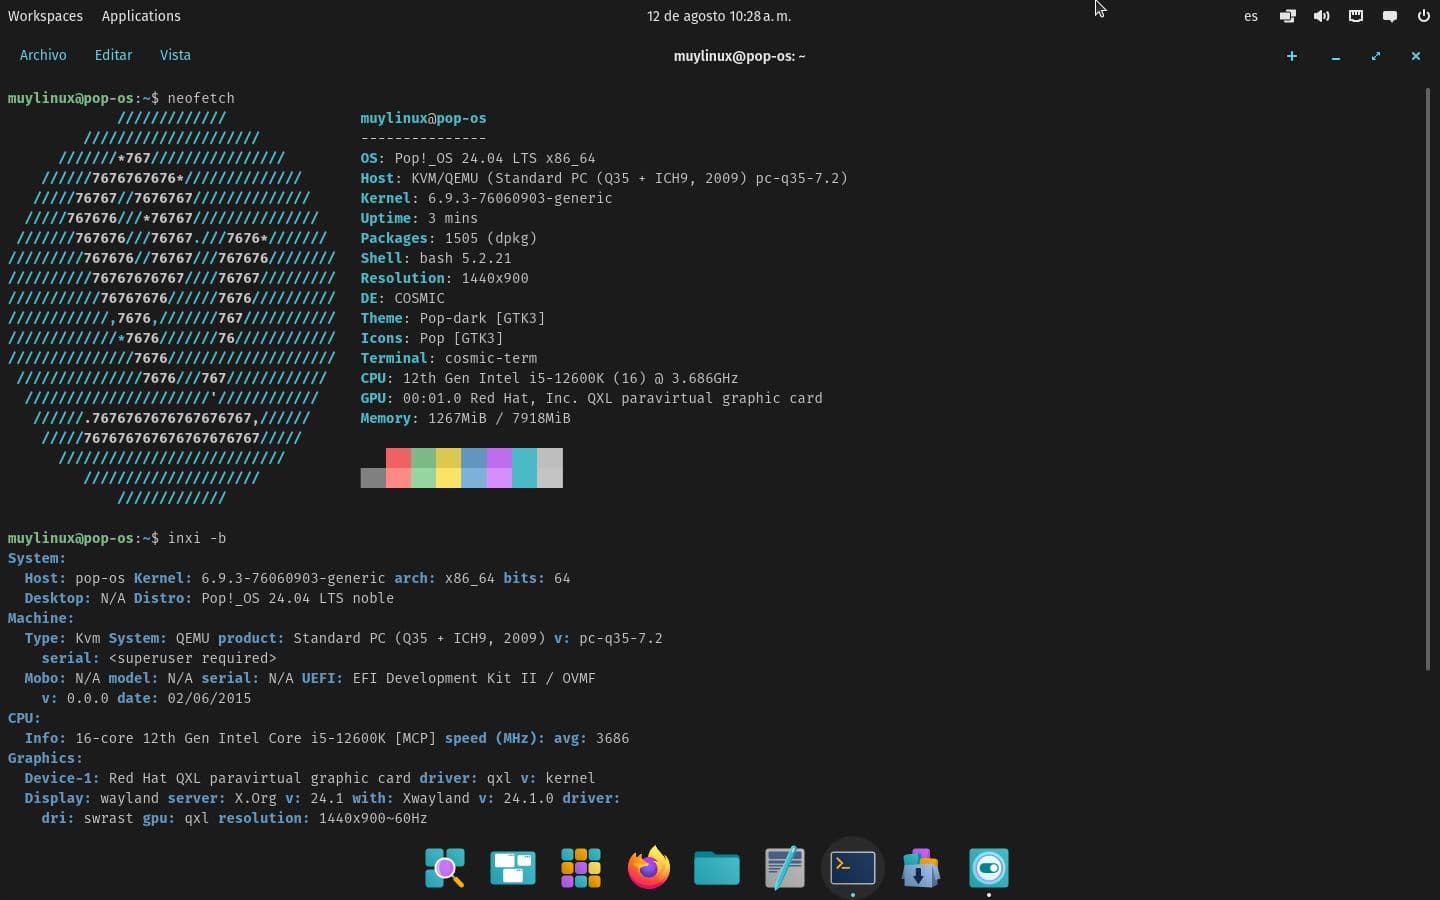Open Applications menu in top panel
Screen dimensions: 1440x900
coord(141,16)
